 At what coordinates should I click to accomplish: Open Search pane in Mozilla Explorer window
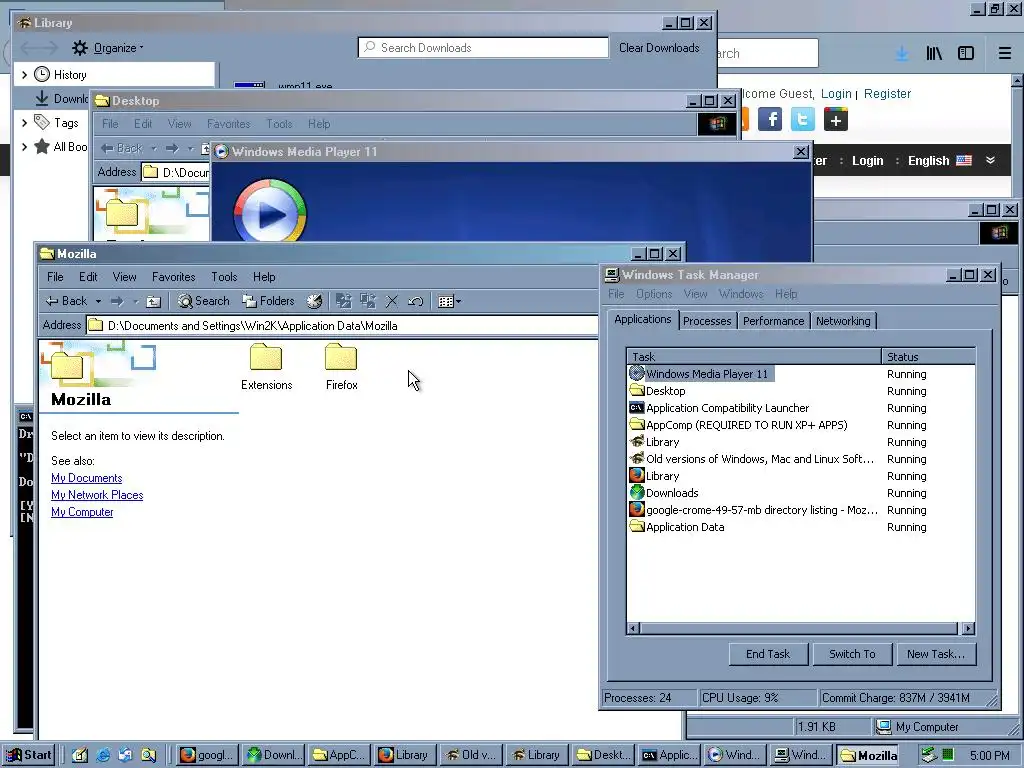204,301
